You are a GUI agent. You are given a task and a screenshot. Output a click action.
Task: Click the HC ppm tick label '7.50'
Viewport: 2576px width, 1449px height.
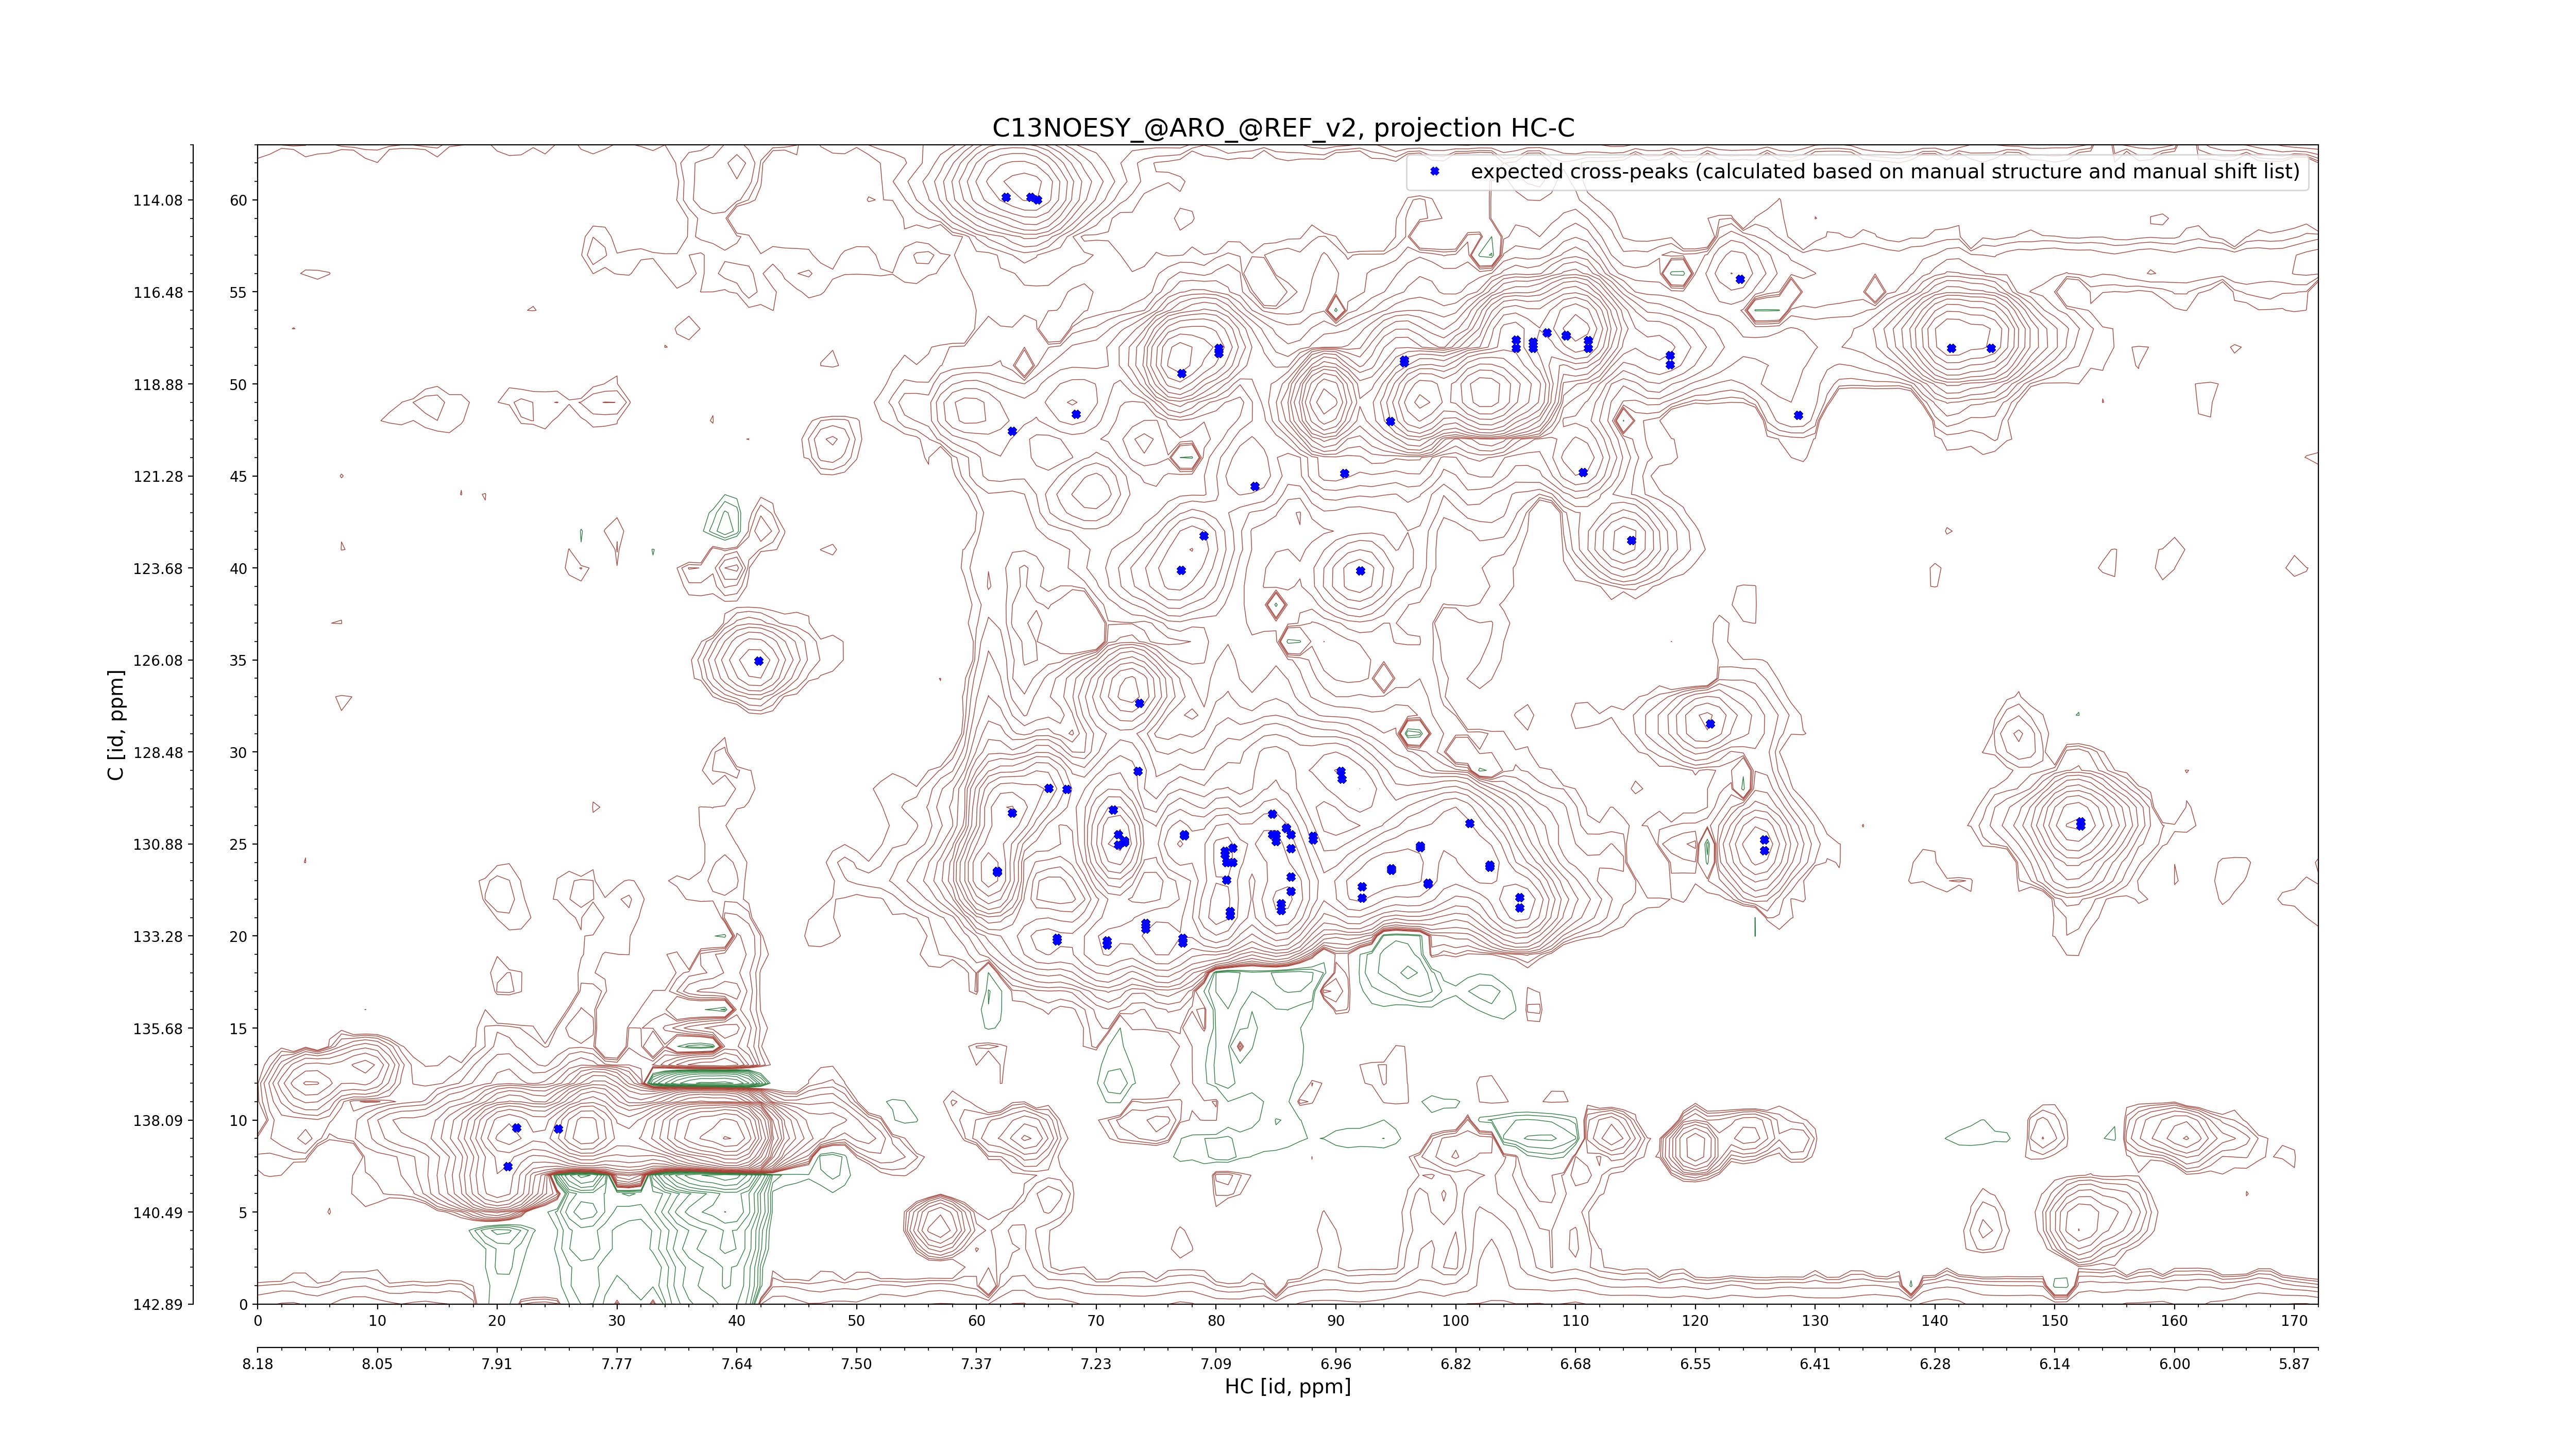(x=856, y=1364)
